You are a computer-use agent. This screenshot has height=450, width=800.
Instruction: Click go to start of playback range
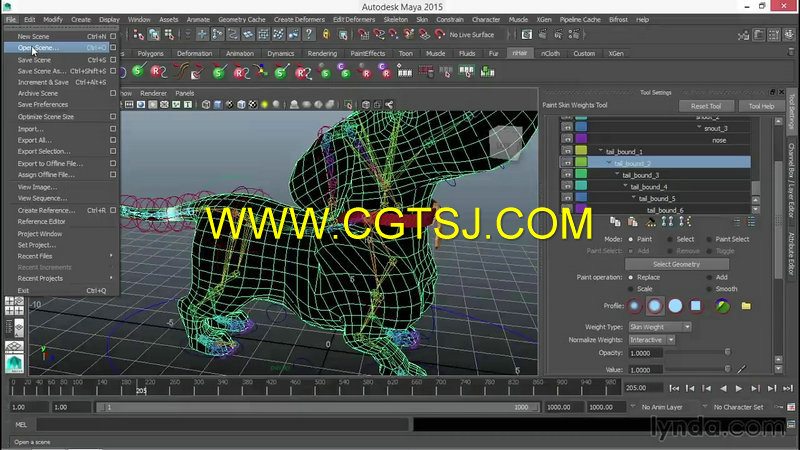[674, 388]
